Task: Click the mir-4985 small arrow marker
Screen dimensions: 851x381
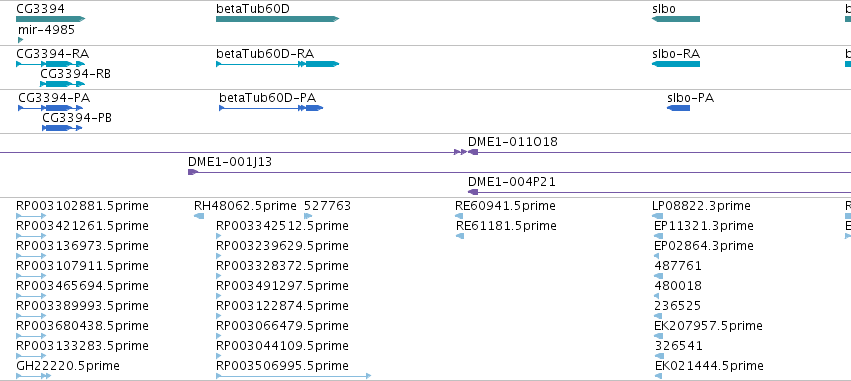Action: [x=21, y=40]
